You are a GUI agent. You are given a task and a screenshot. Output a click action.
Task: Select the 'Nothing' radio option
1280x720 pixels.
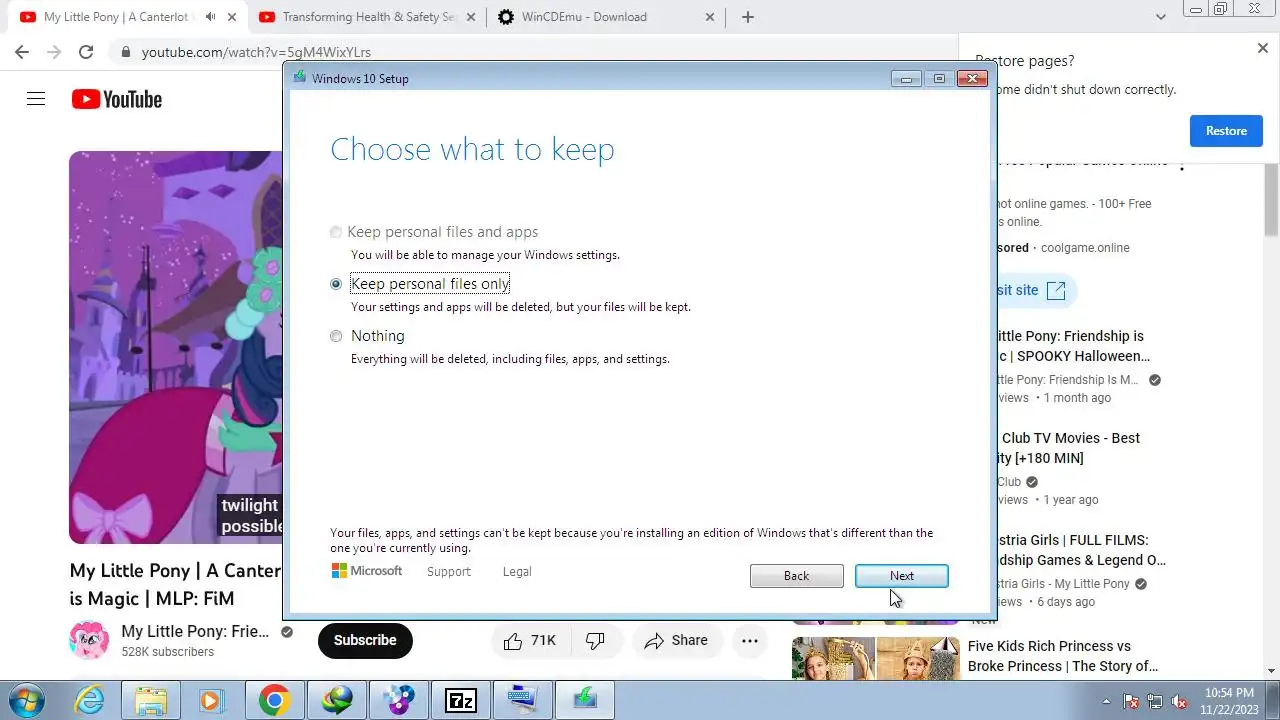pos(336,336)
